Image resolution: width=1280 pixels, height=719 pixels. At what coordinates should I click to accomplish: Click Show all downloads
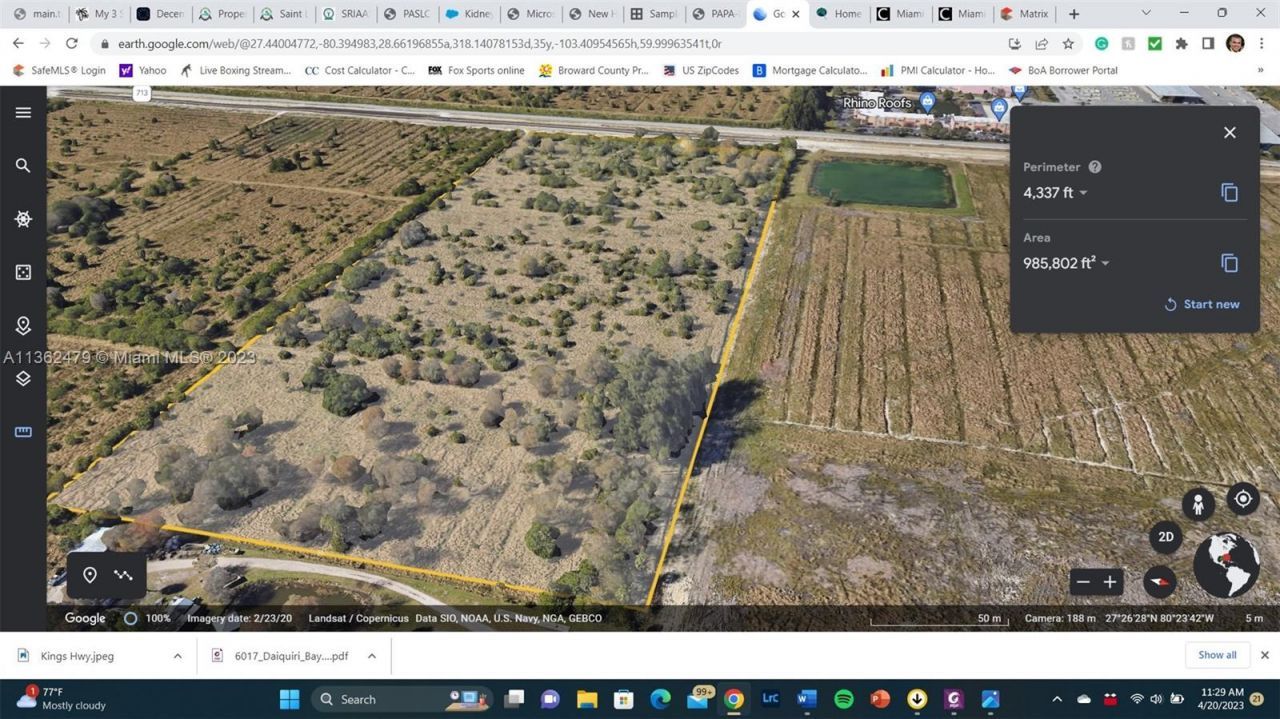tap(1216, 655)
